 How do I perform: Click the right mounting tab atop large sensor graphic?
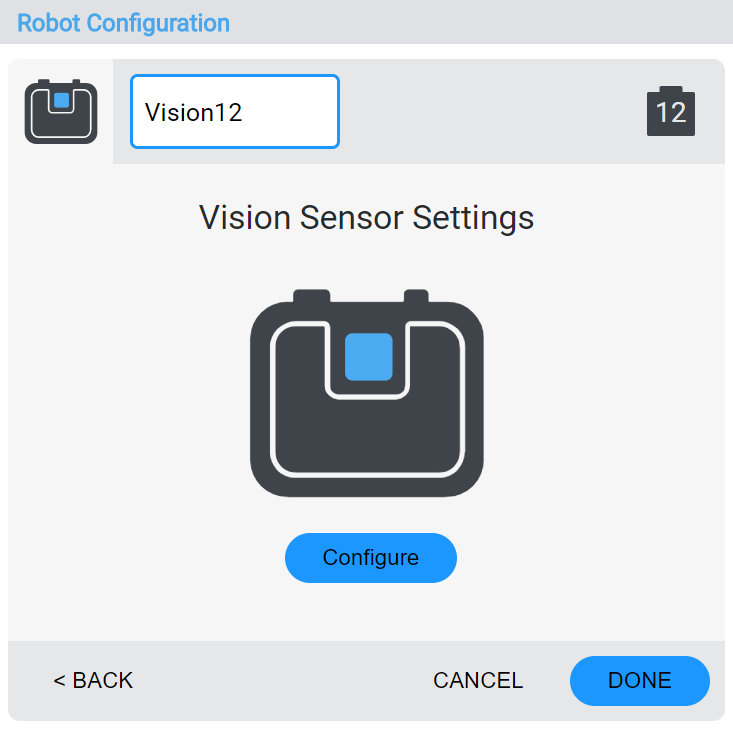pos(416,296)
